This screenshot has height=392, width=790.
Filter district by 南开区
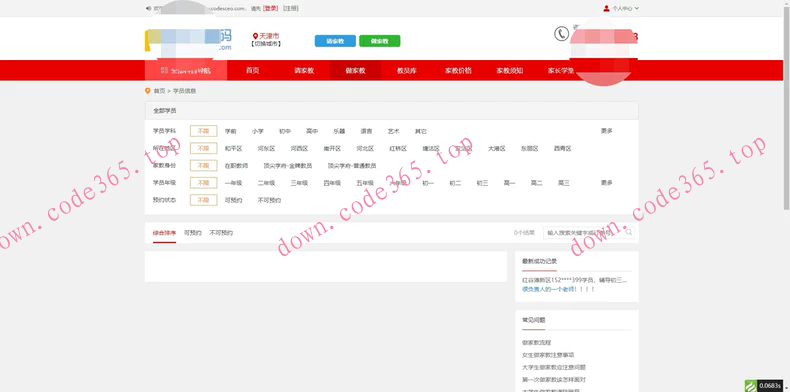coord(332,149)
